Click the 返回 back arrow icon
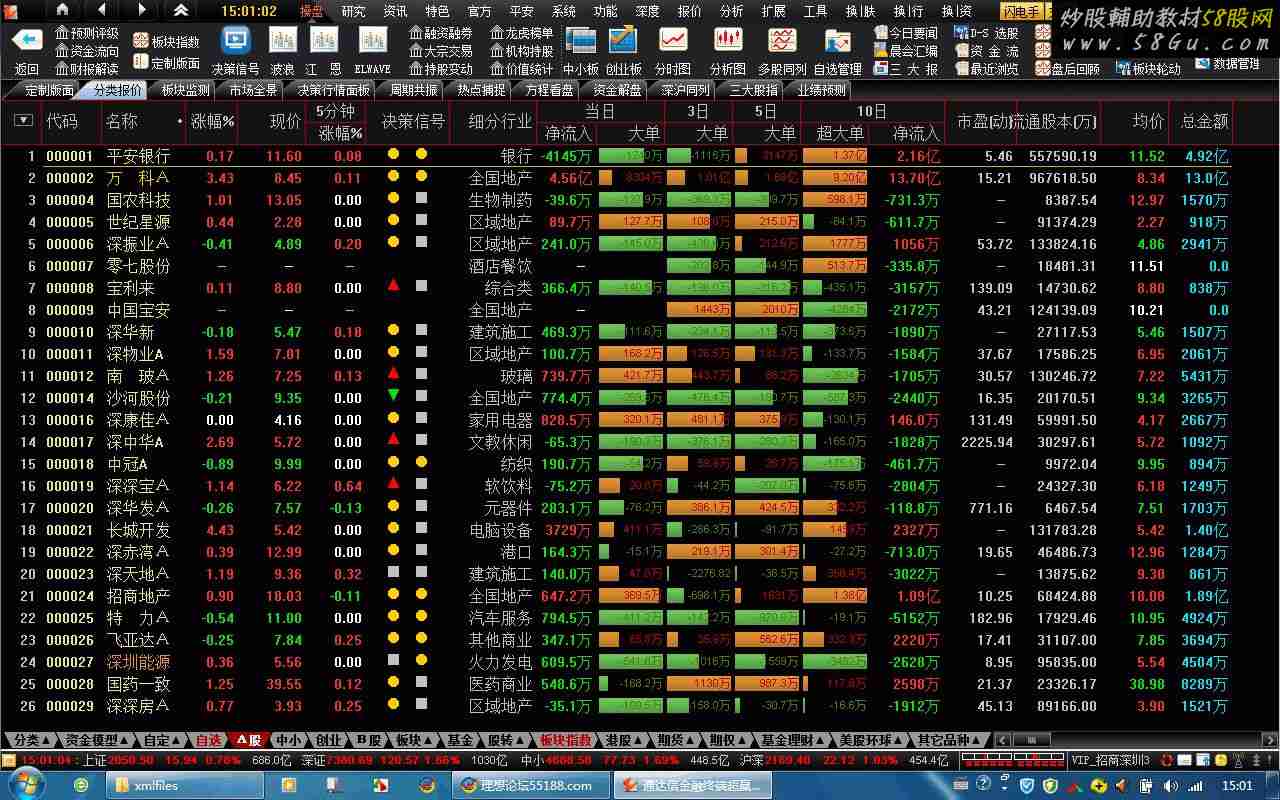The width and height of the screenshot is (1280, 800). coord(27,41)
